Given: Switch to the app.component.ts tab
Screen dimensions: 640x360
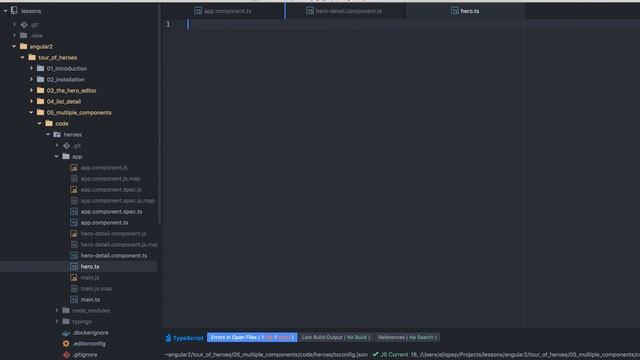Looking at the screenshot, I should coord(223,11).
